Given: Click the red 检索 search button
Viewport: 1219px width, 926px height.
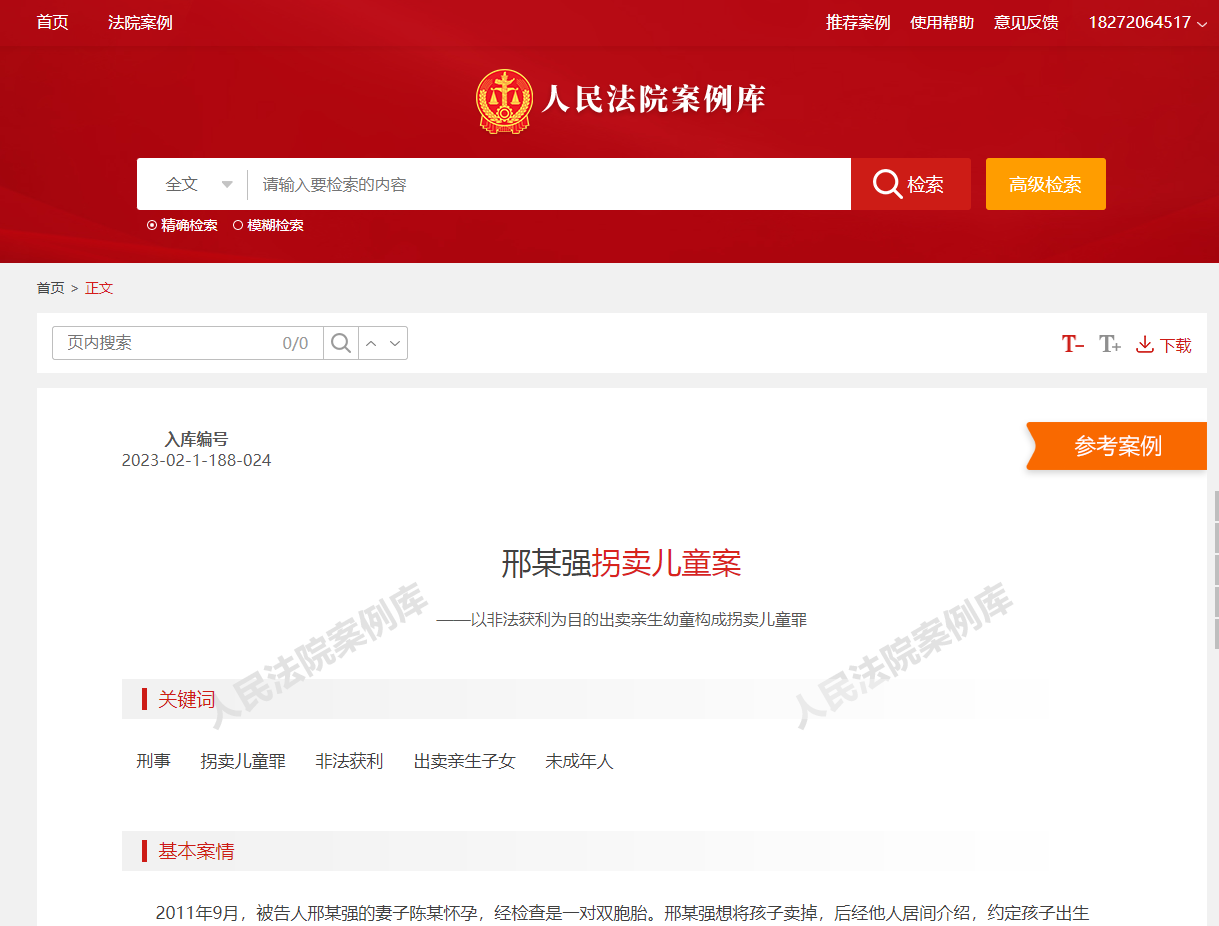Looking at the screenshot, I should click(910, 184).
